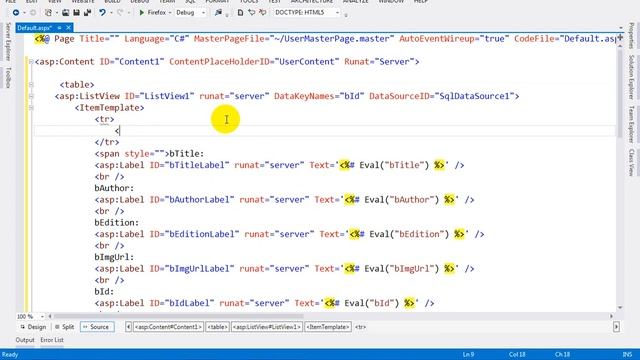Image resolution: width=640 pixels, height=360 pixels.
Task: Open the undo history dropdown arrow
Action: tap(110, 13)
